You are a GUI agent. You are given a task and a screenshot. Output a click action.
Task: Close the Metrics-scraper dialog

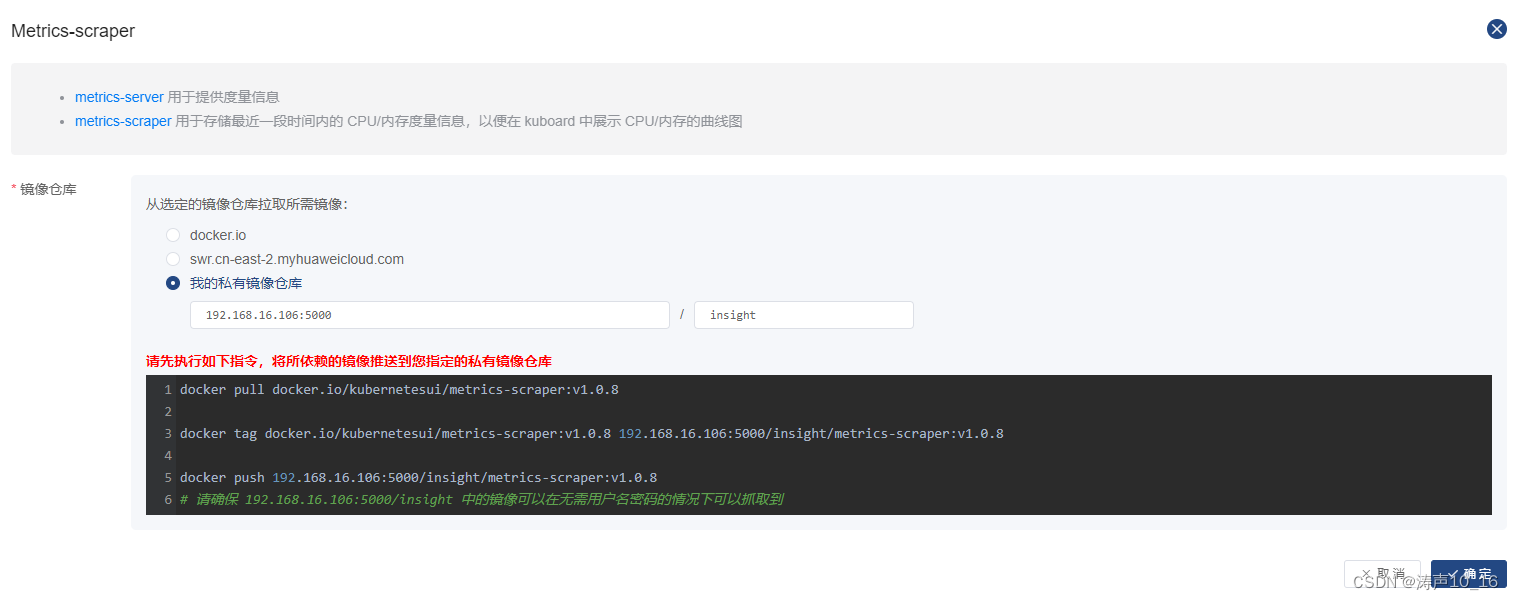click(x=1496, y=29)
